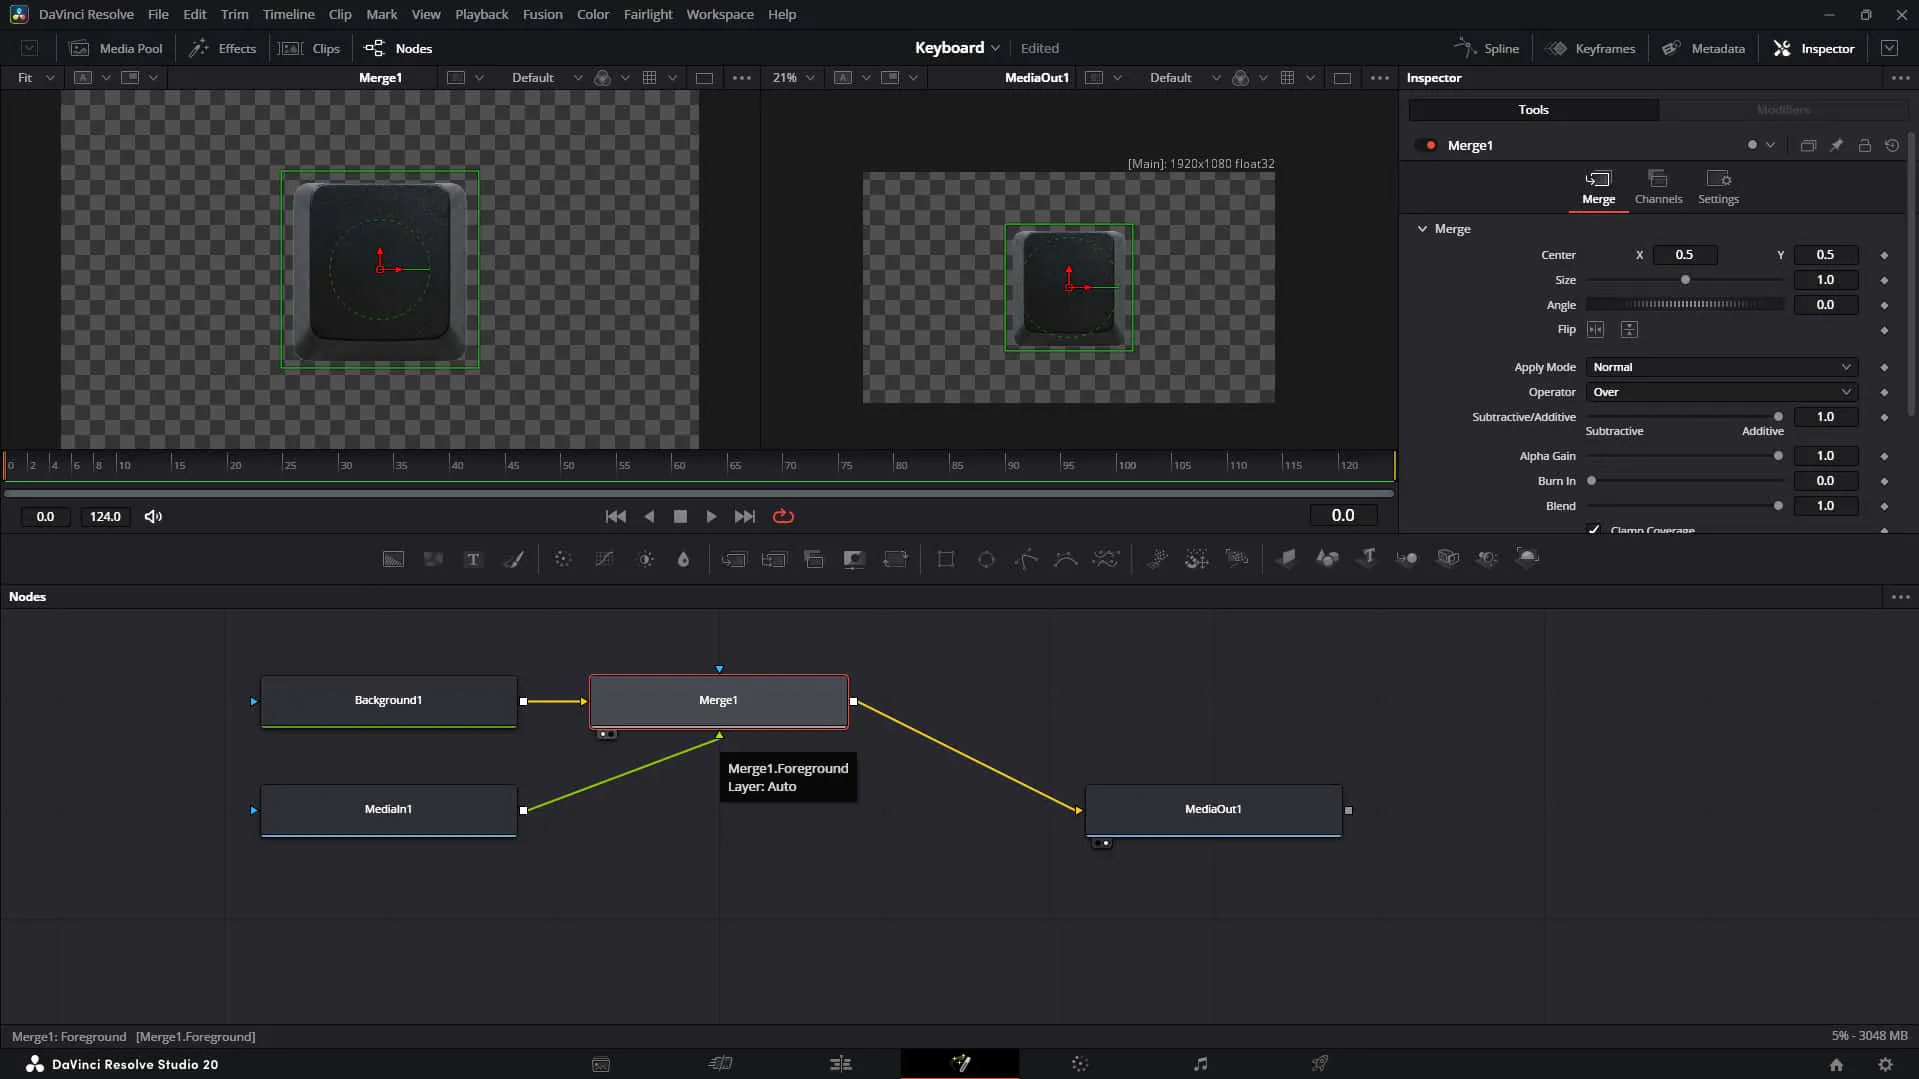Add a Rectangle mask from the toolbar
Viewport: 1919px width, 1079px height.
click(945, 559)
